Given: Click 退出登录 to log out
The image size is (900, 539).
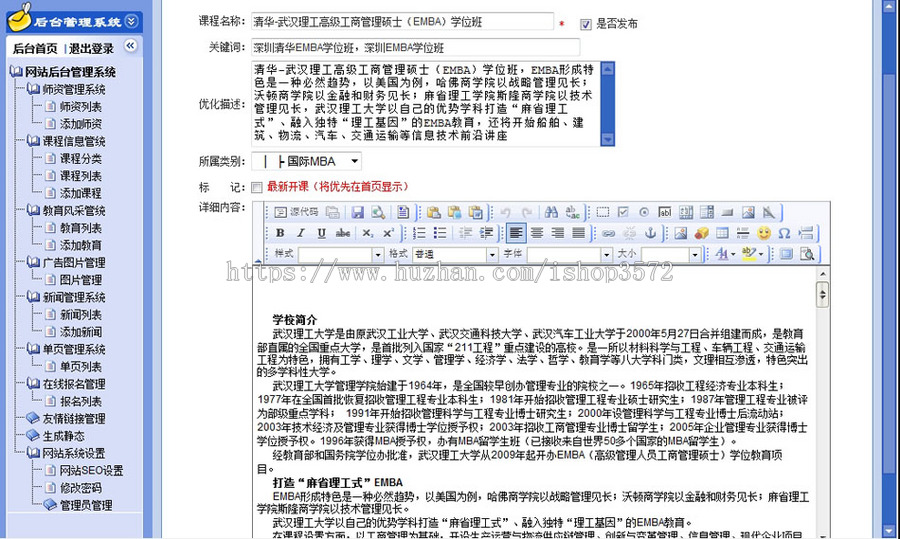Looking at the screenshot, I should pos(91,49).
